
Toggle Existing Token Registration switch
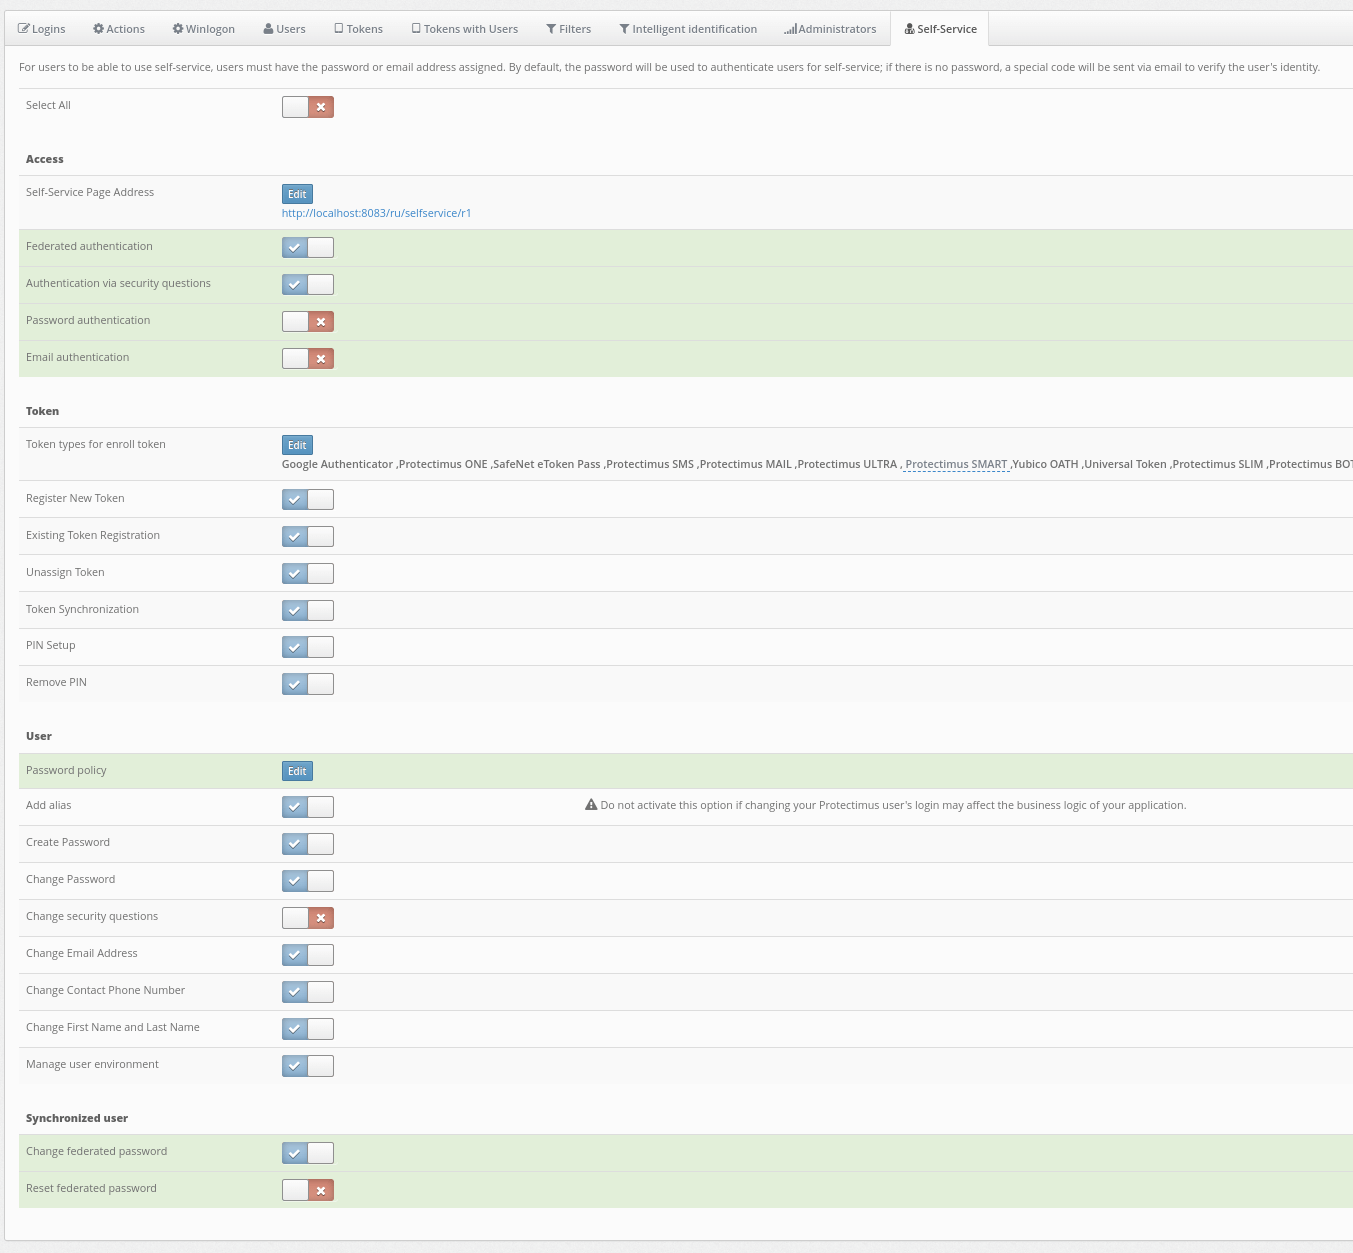tap(308, 537)
